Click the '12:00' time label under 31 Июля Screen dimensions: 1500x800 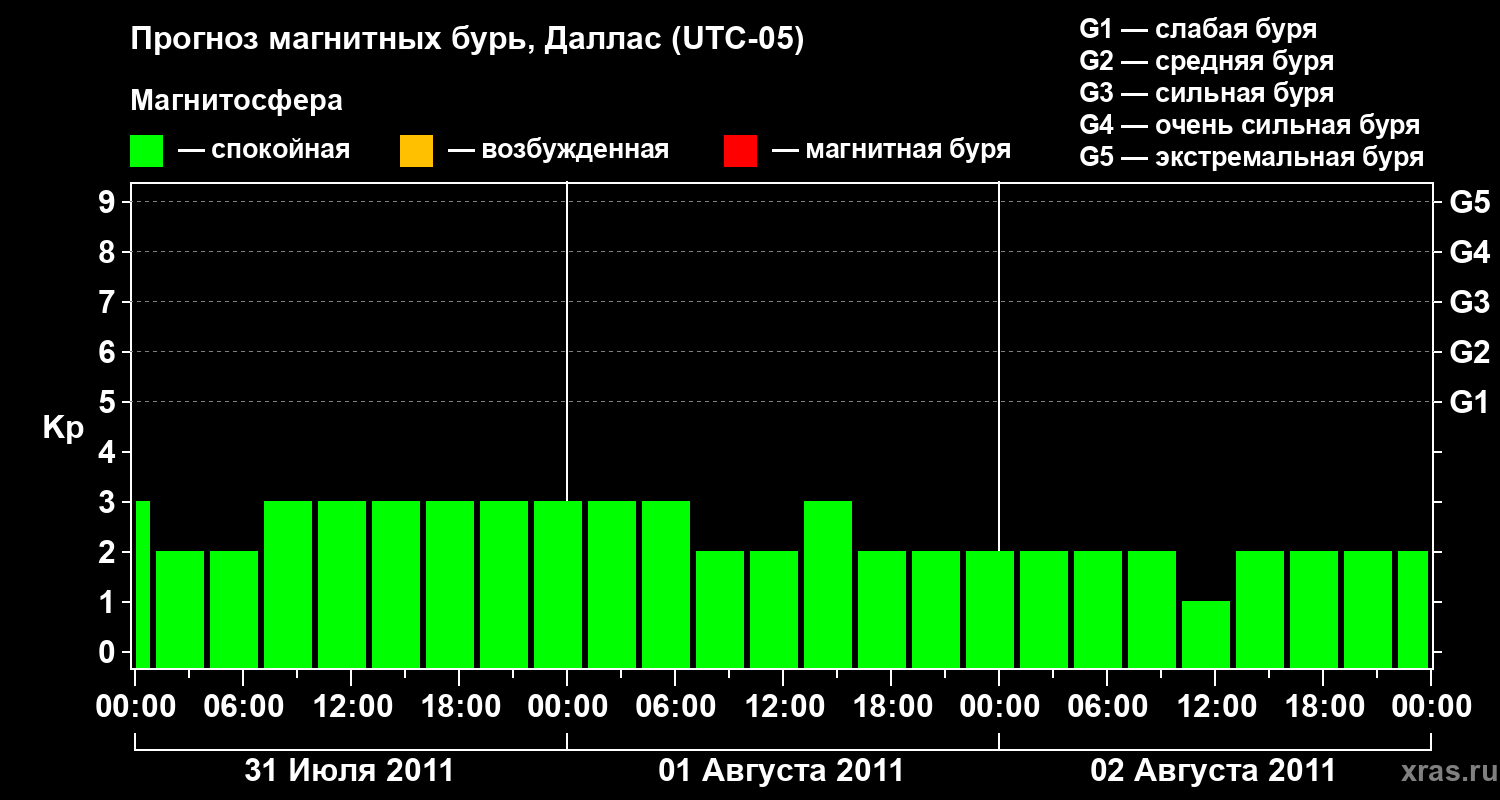point(353,707)
